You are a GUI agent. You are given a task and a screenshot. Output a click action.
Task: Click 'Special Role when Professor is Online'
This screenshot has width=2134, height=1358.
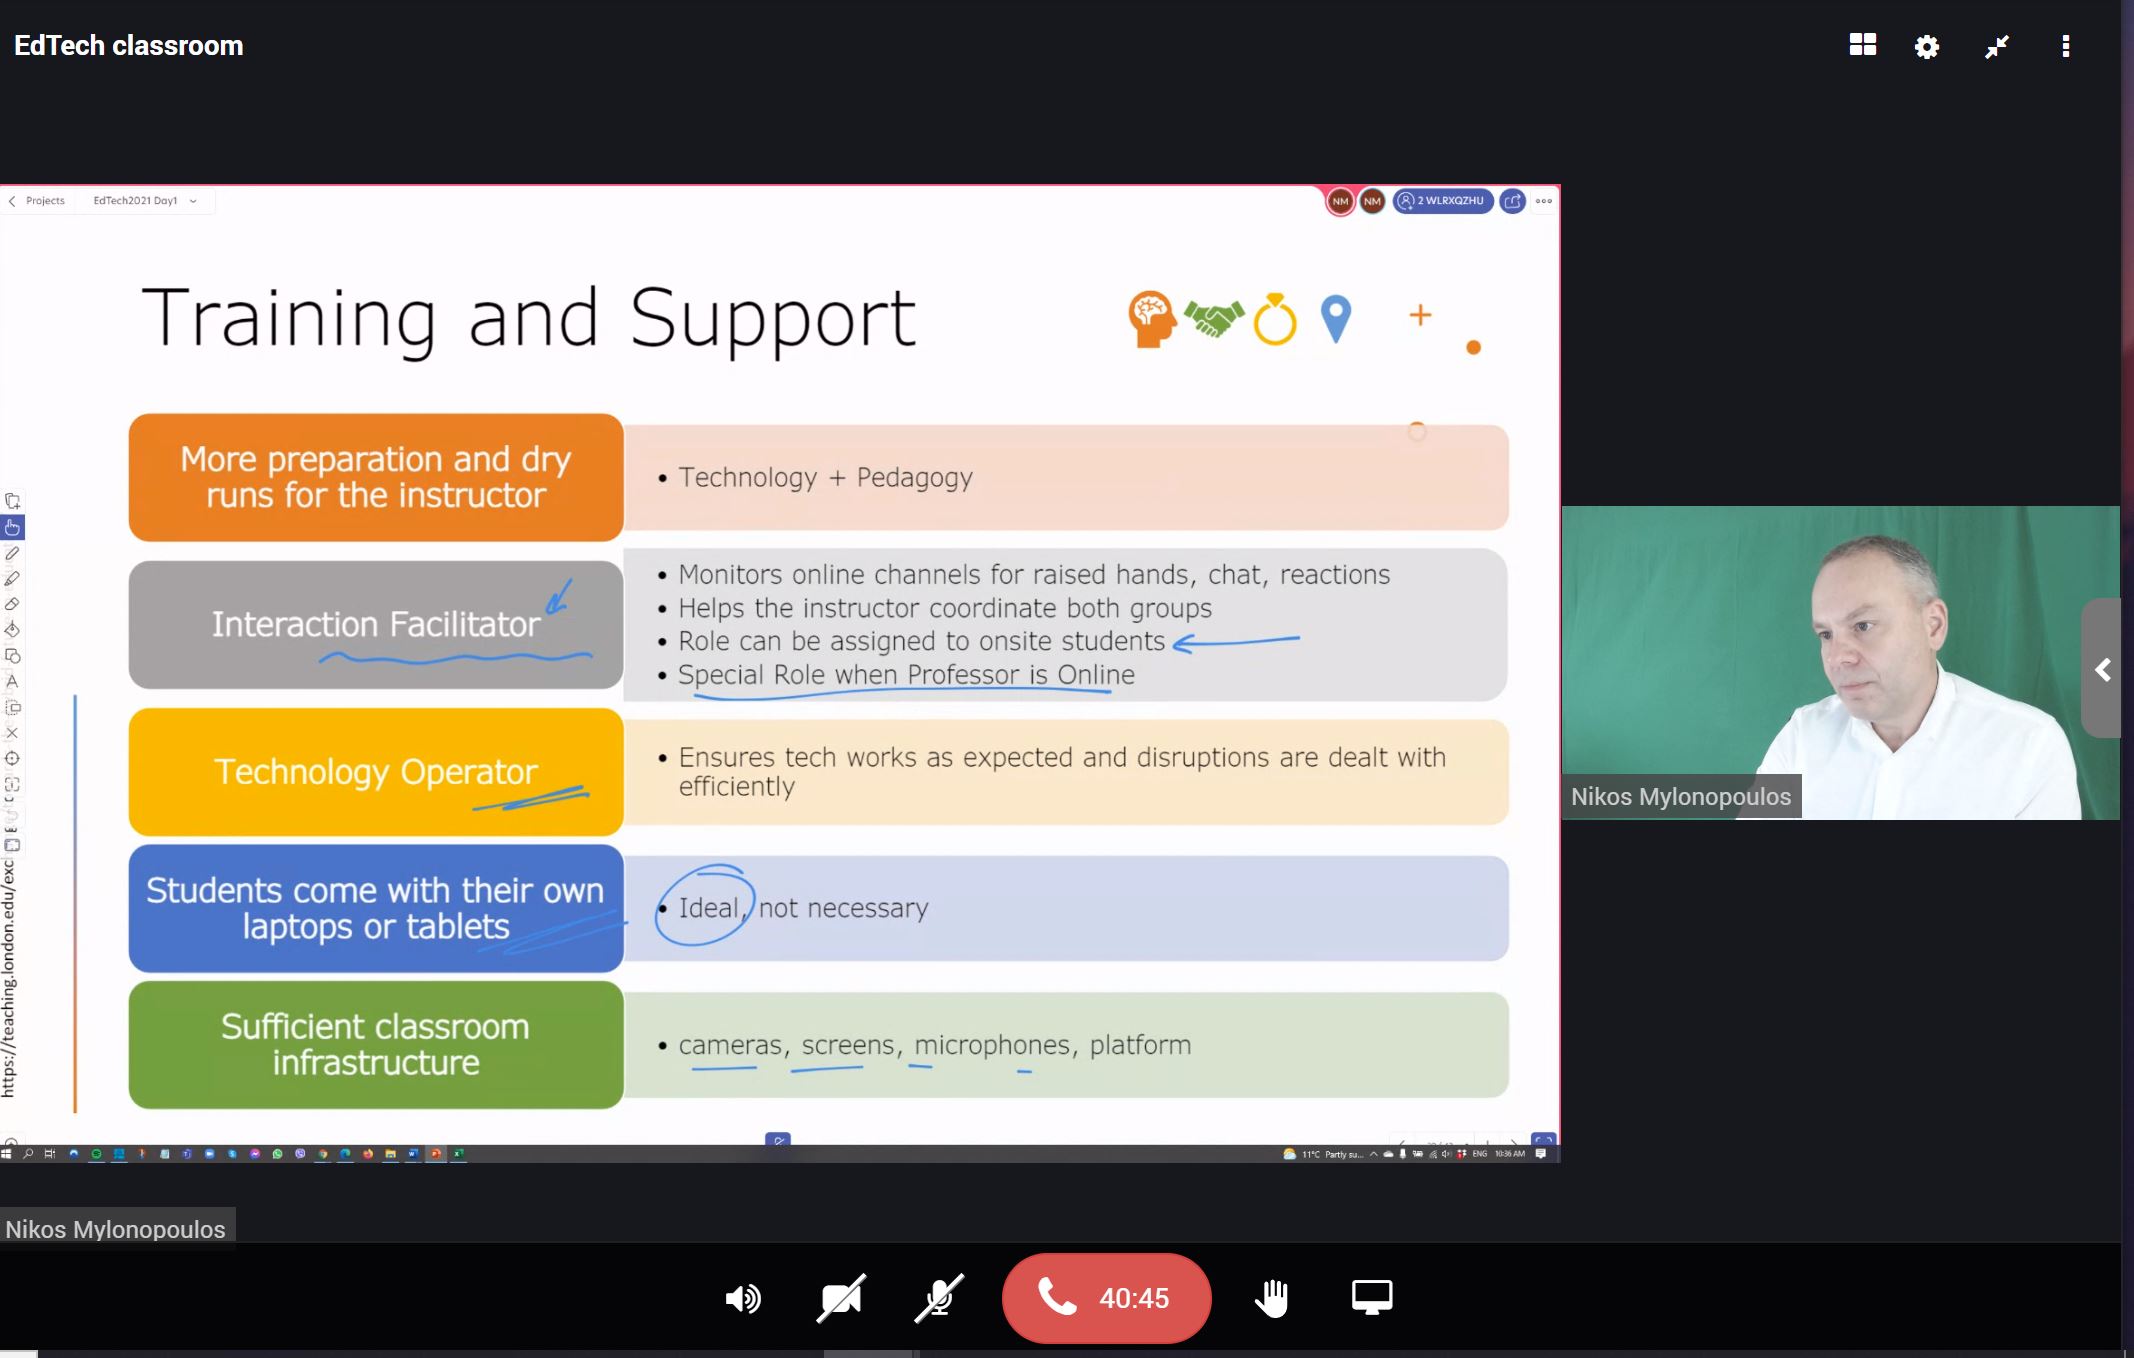click(x=906, y=675)
